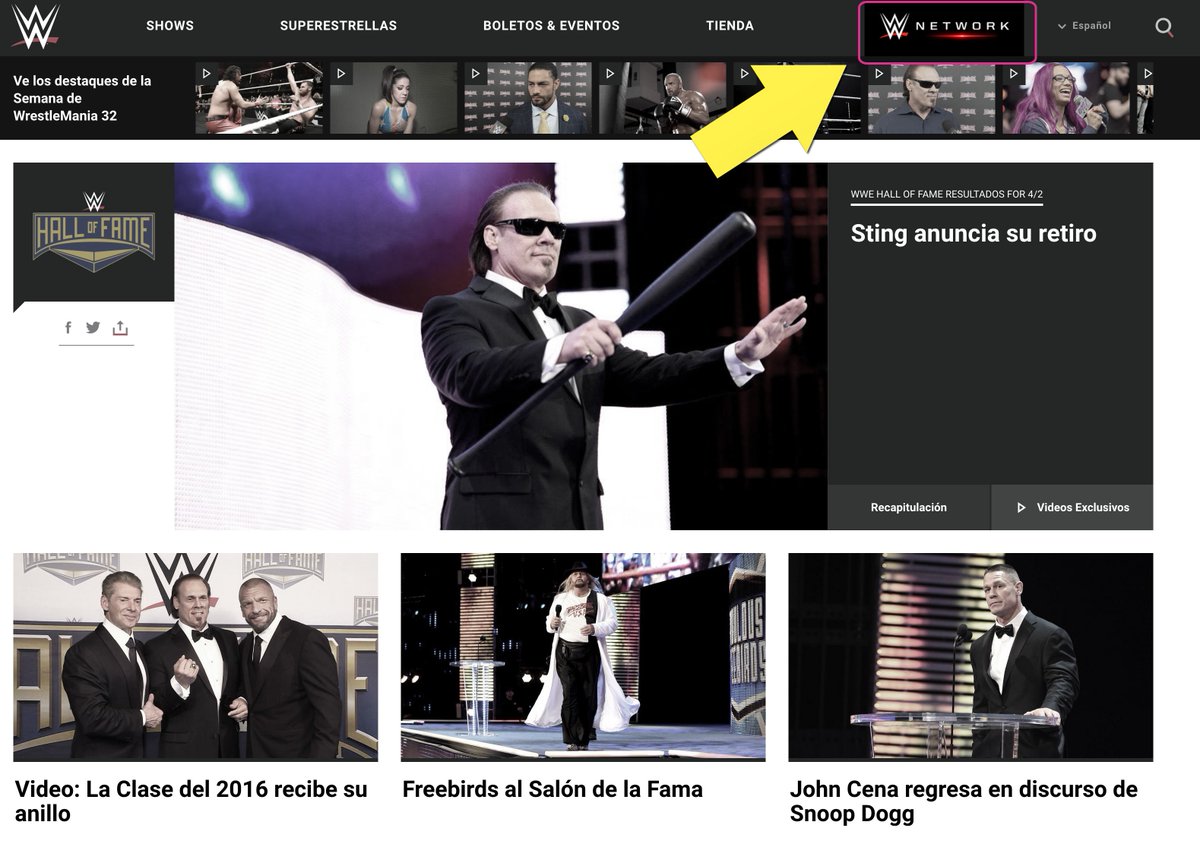Share the story on Facebook
Image resolution: width=1200 pixels, height=844 pixels.
(68, 328)
